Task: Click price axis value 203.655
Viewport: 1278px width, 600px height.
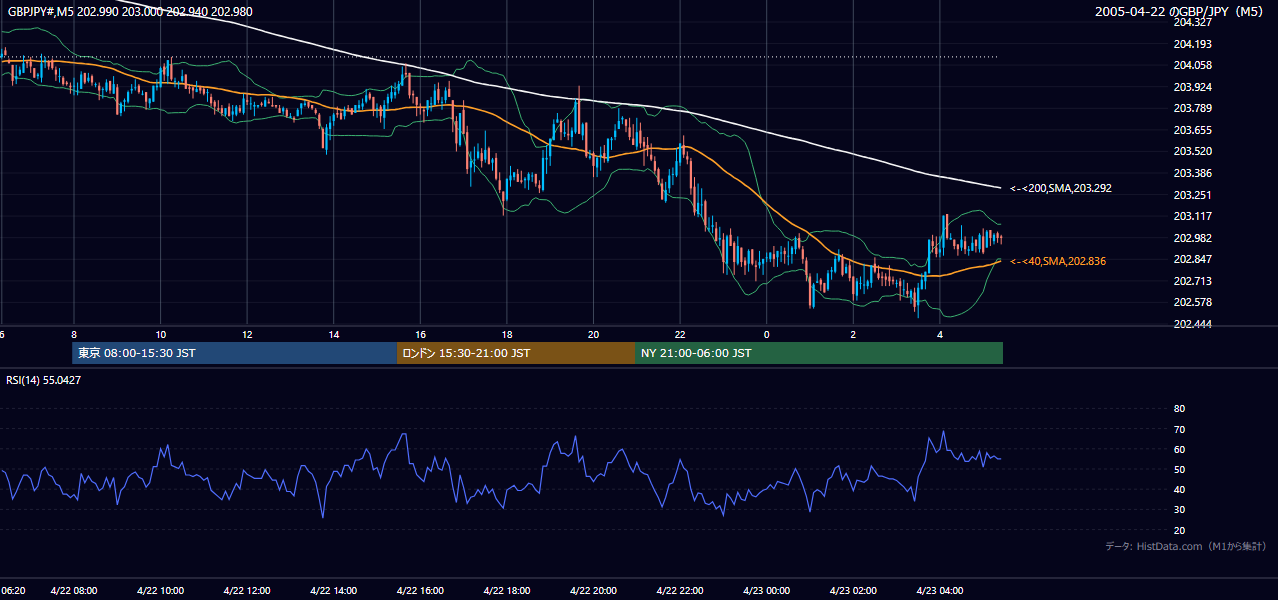Action: 1193,130
